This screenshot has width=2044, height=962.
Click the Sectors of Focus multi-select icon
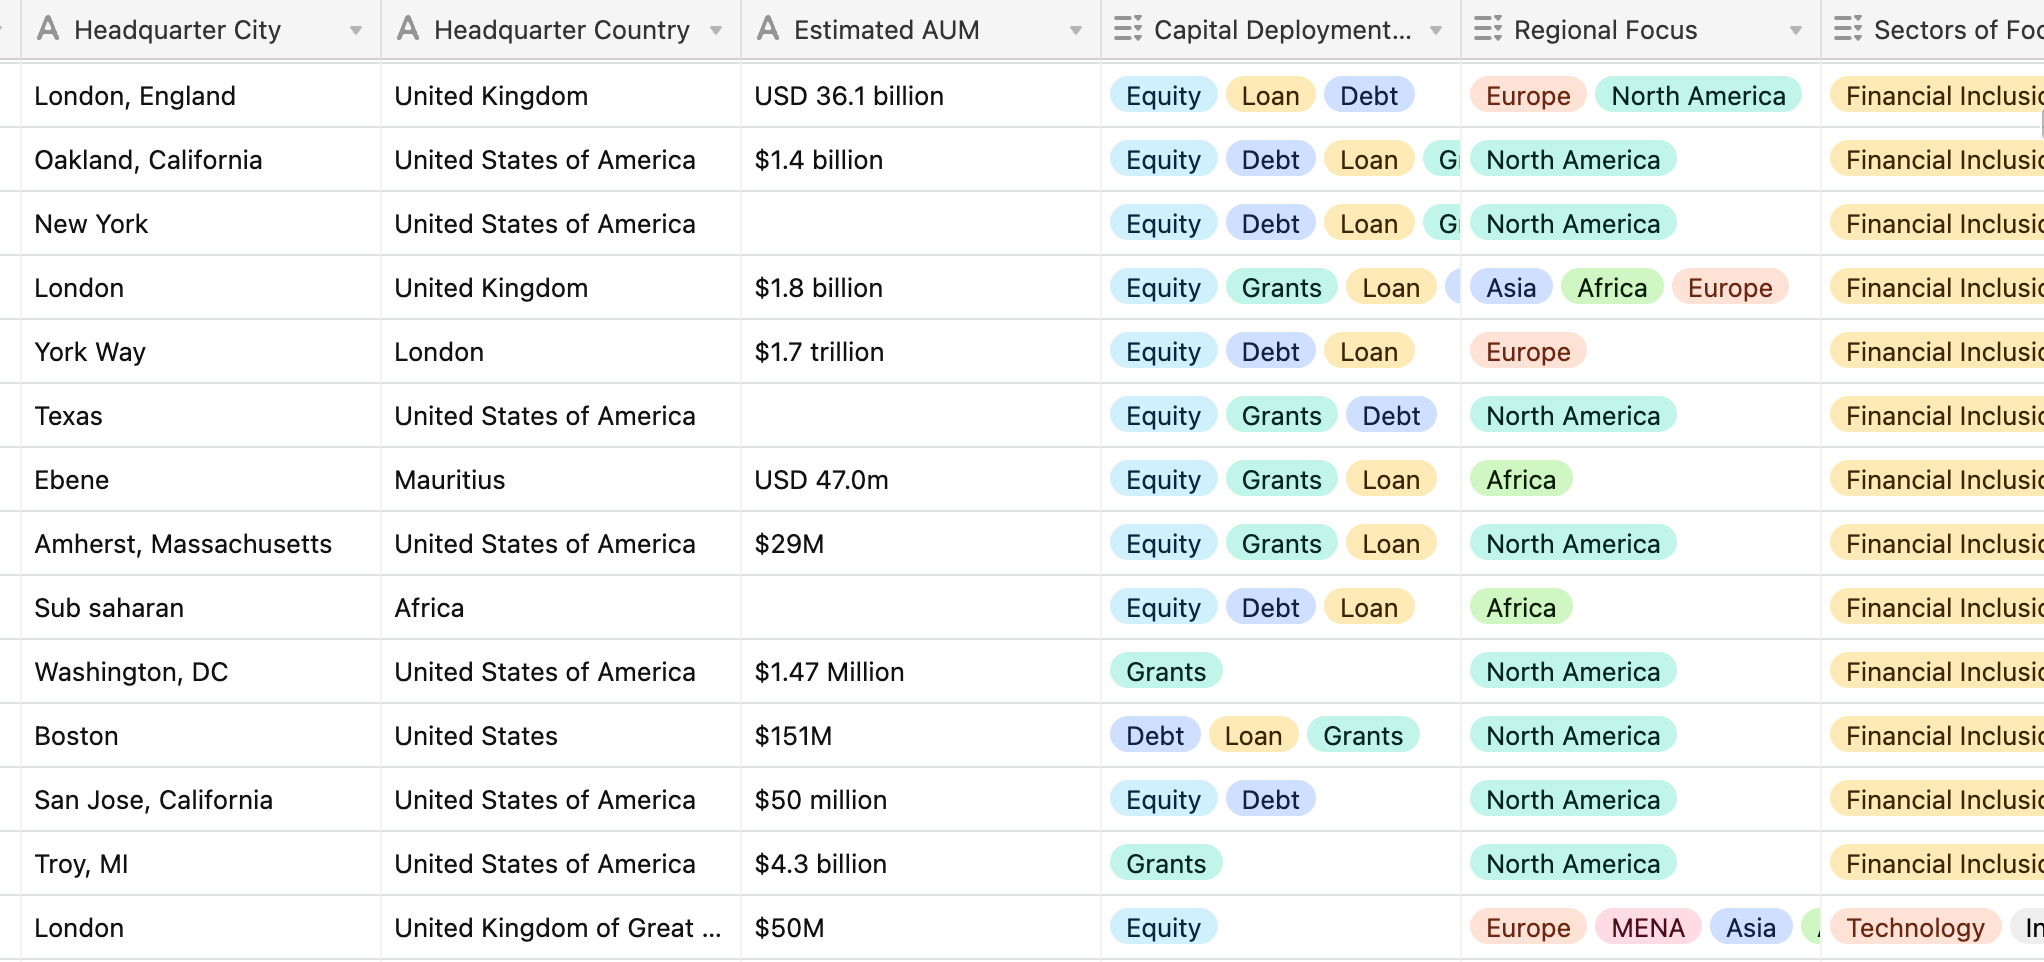pos(1848,29)
